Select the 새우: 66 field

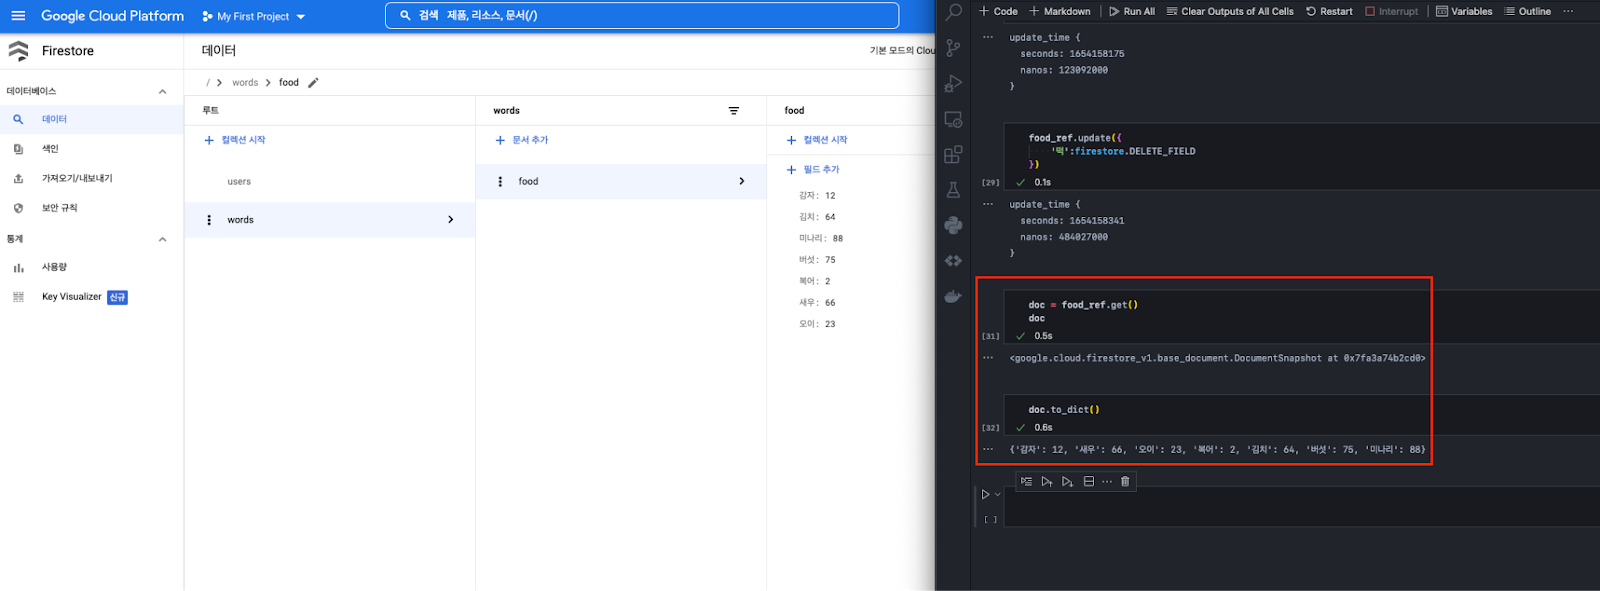pos(817,303)
